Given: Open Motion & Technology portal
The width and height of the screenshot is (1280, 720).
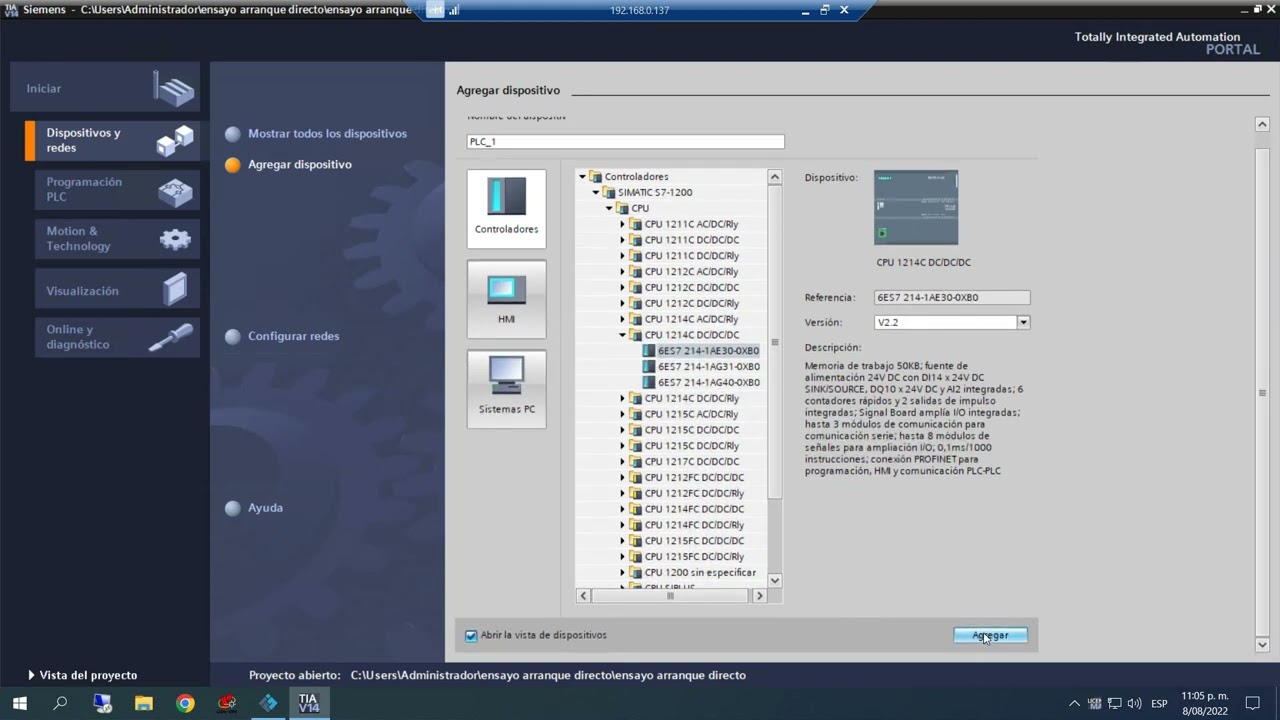Looking at the screenshot, I should [117, 238].
